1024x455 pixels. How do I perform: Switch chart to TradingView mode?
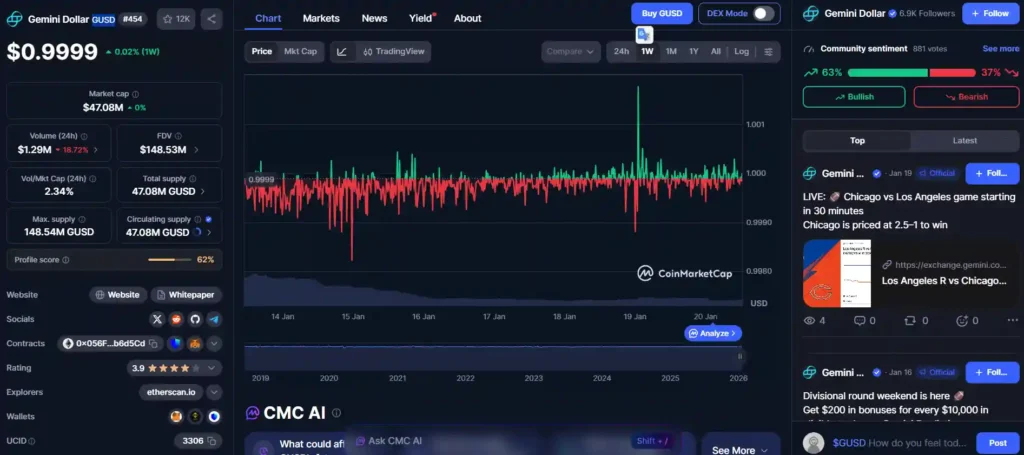[394, 52]
